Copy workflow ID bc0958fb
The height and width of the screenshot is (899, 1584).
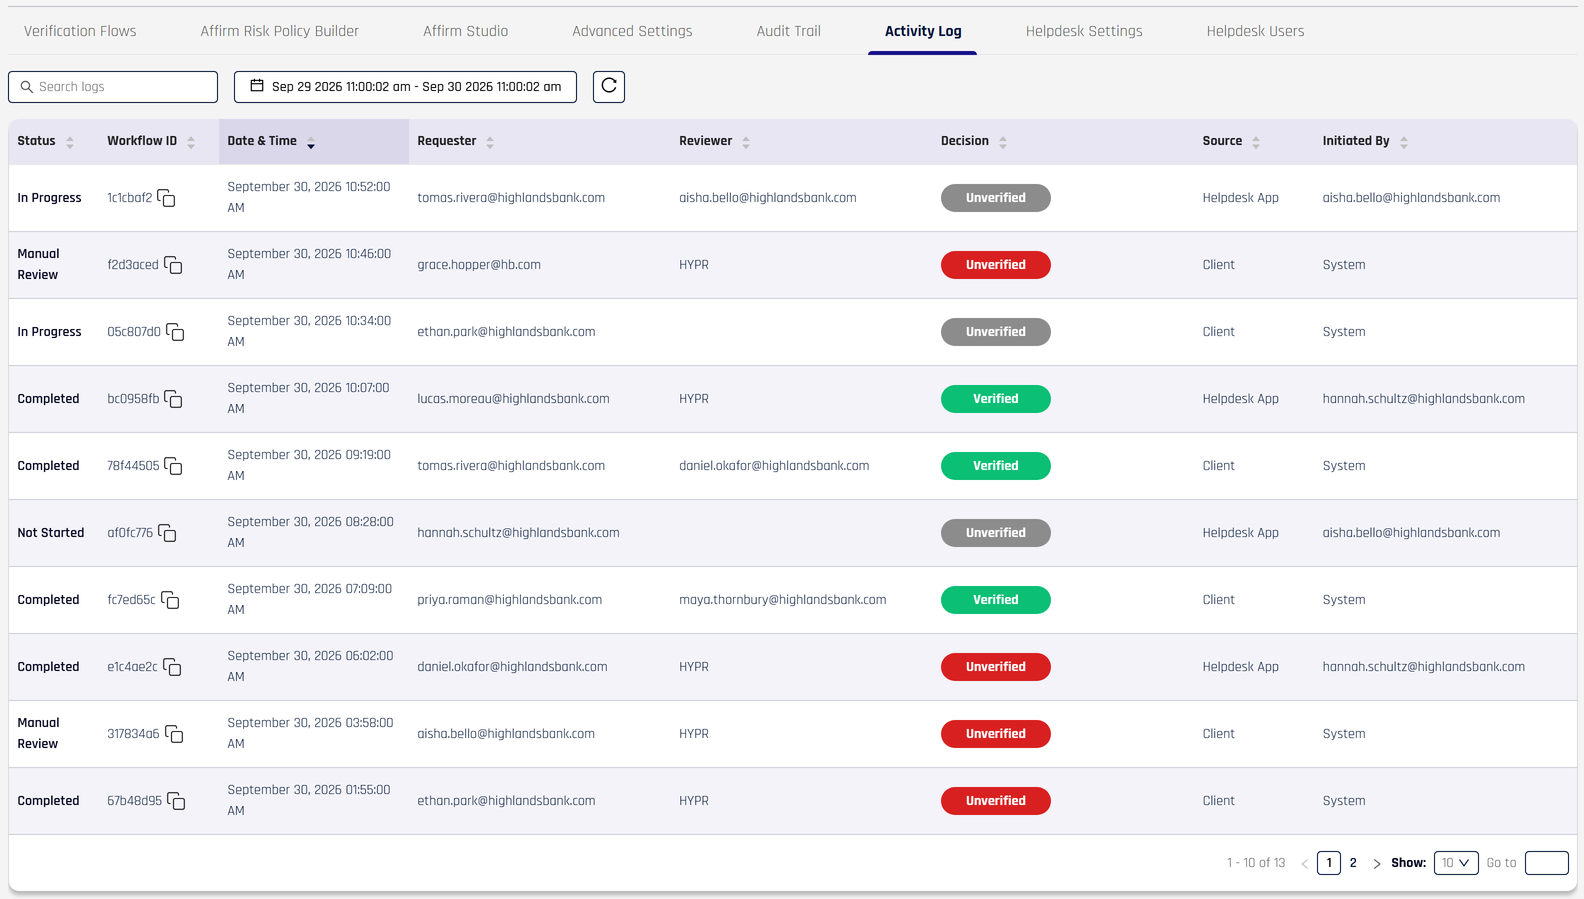coord(173,399)
